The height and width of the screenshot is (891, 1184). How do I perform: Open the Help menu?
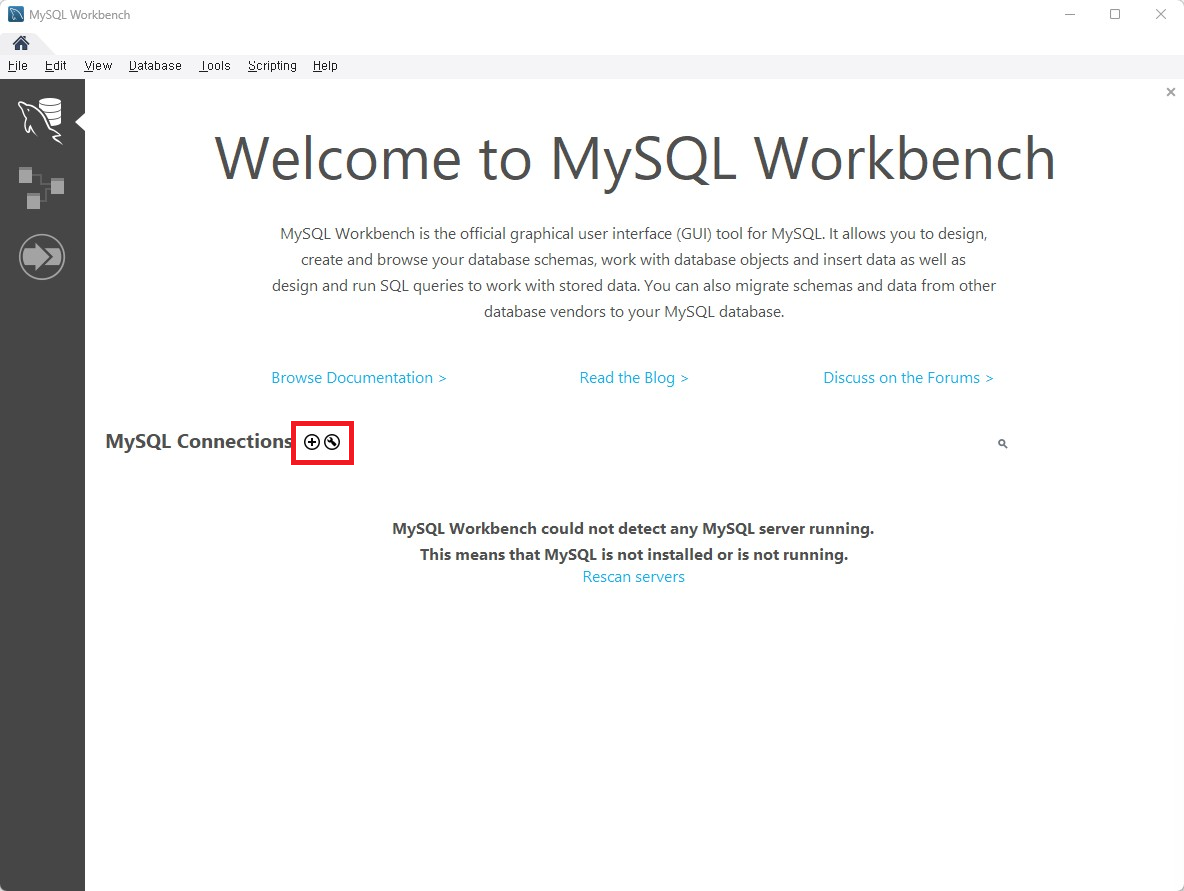[325, 66]
